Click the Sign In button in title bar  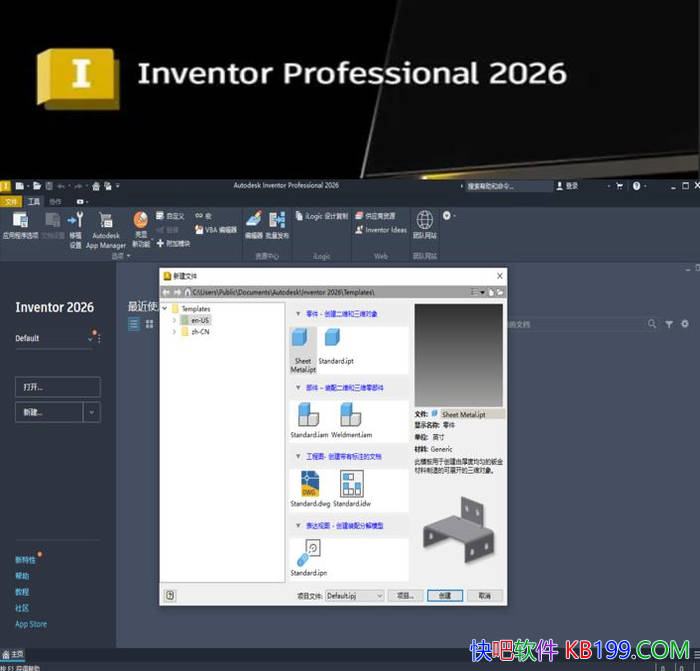[x=567, y=186]
